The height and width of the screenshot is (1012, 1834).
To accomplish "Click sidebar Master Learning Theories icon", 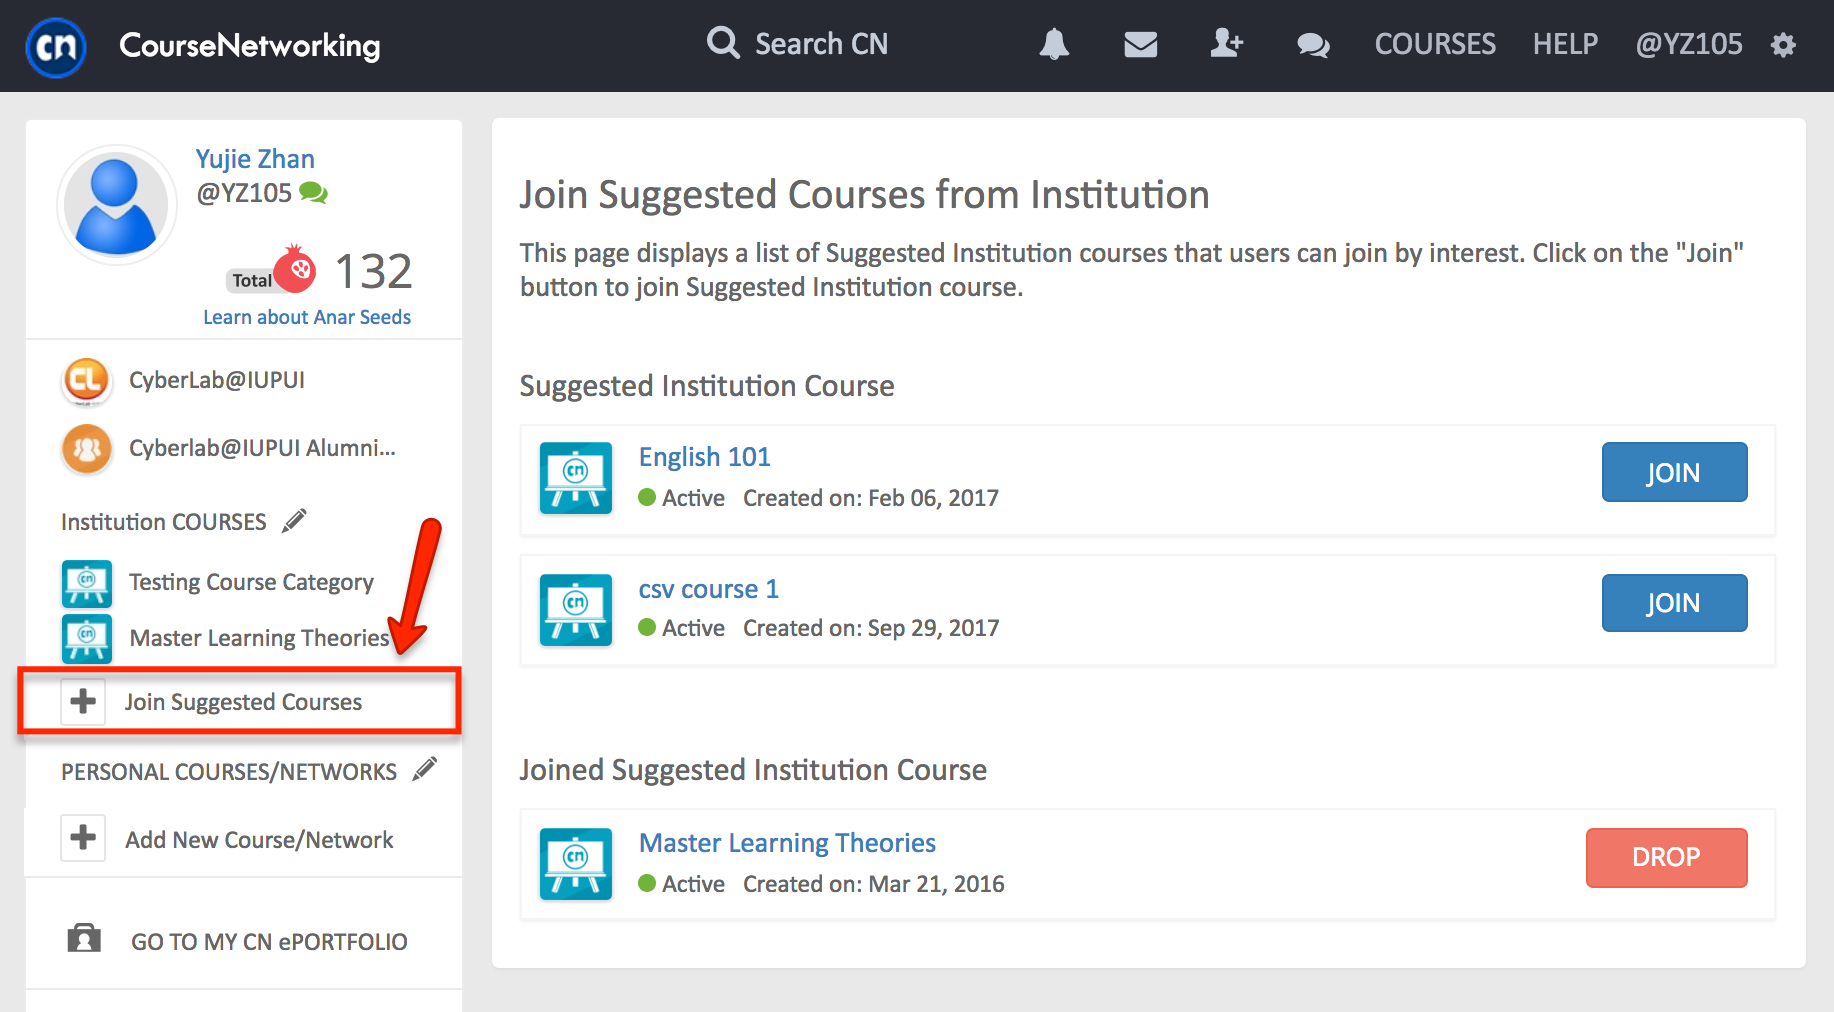I will (87, 639).
